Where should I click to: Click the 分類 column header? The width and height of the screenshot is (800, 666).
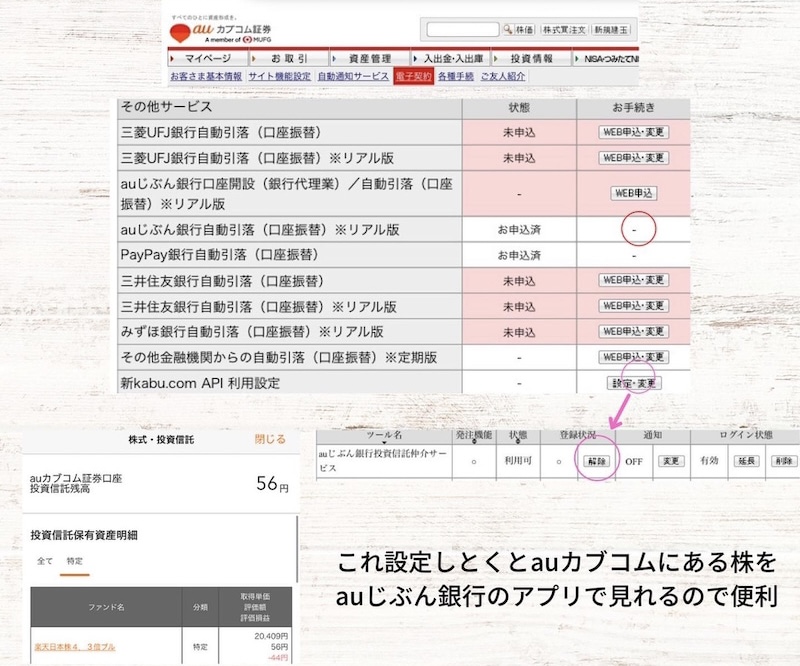(200, 607)
